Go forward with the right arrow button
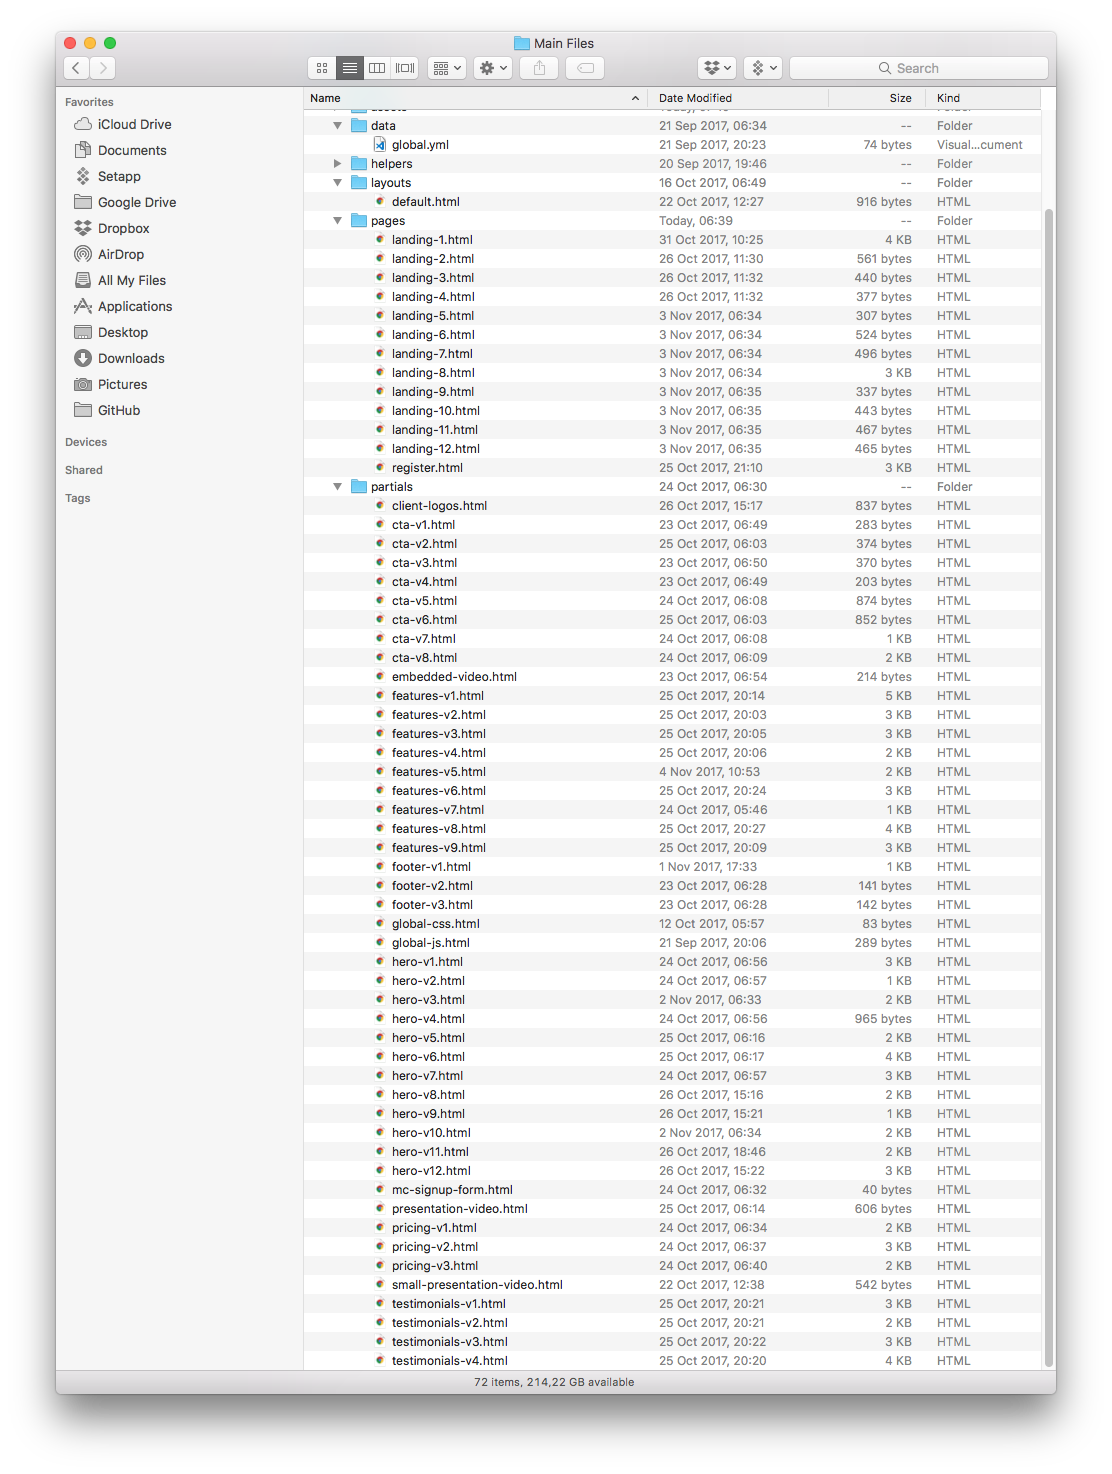The height and width of the screenshot is (1474, 1112). (x=103, y=68)
